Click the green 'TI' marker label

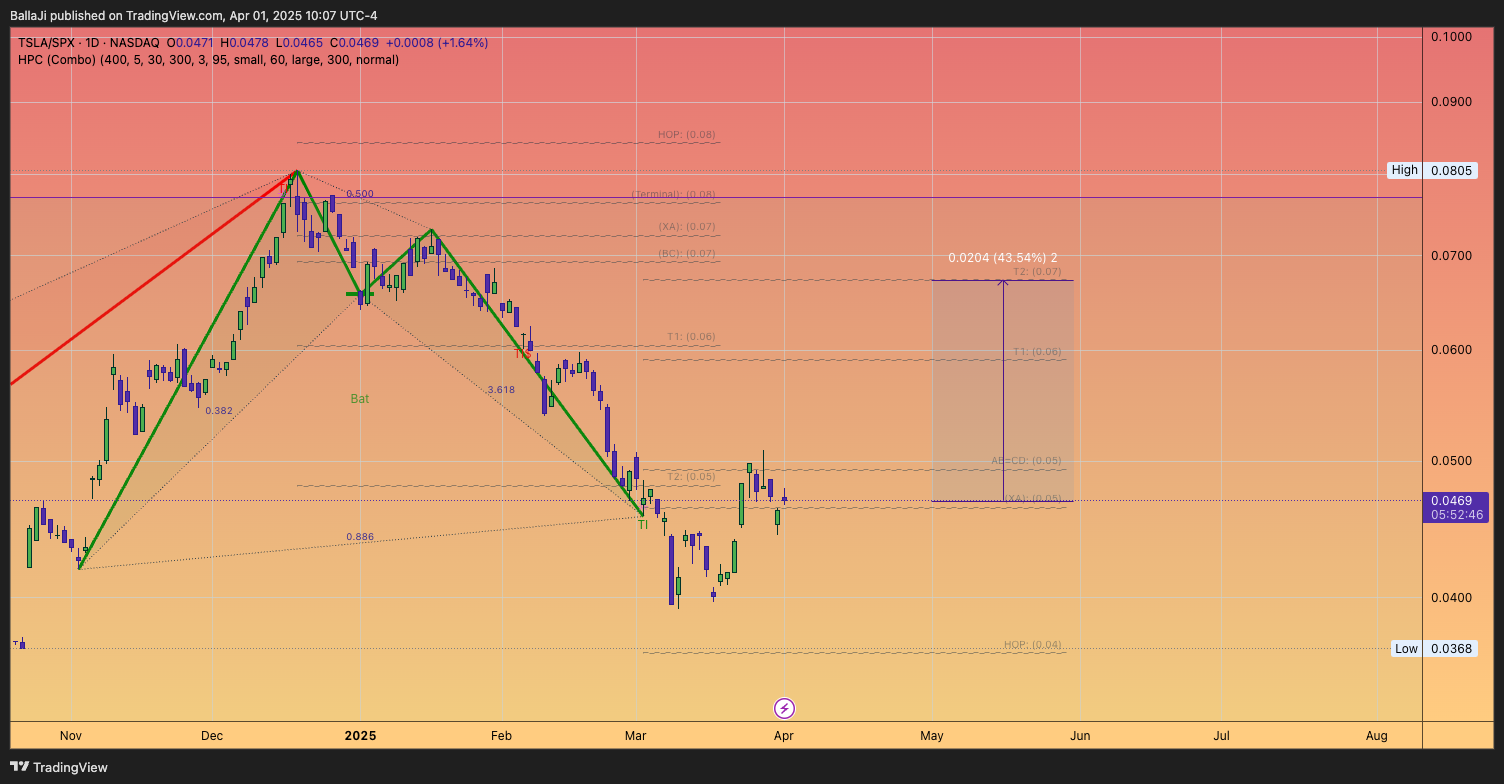coord(643,525)
